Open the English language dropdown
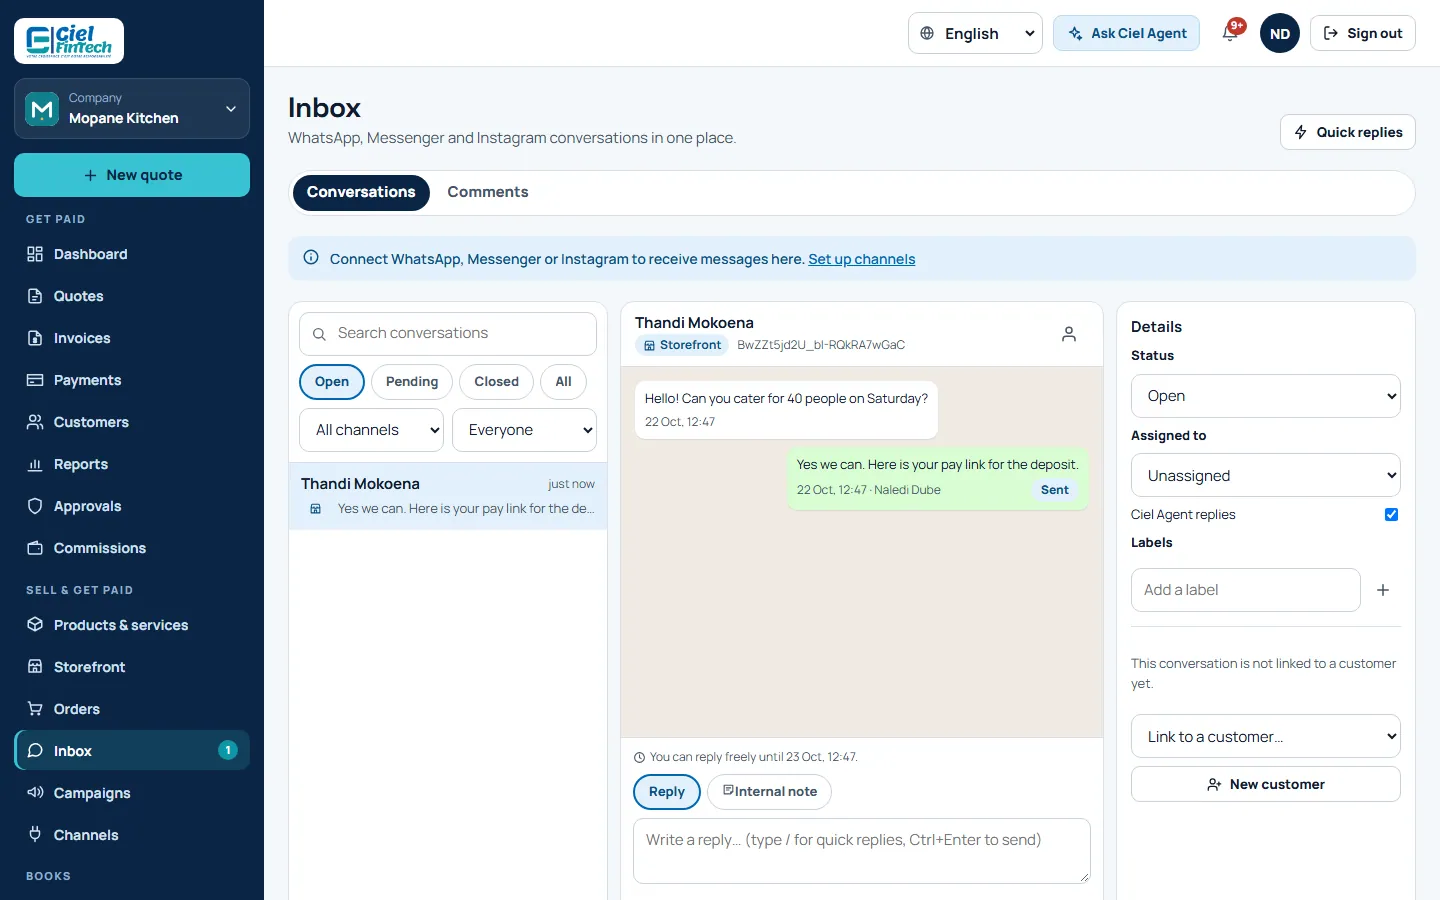This screenshot has width=1440, height=900. tap(975, 33)
